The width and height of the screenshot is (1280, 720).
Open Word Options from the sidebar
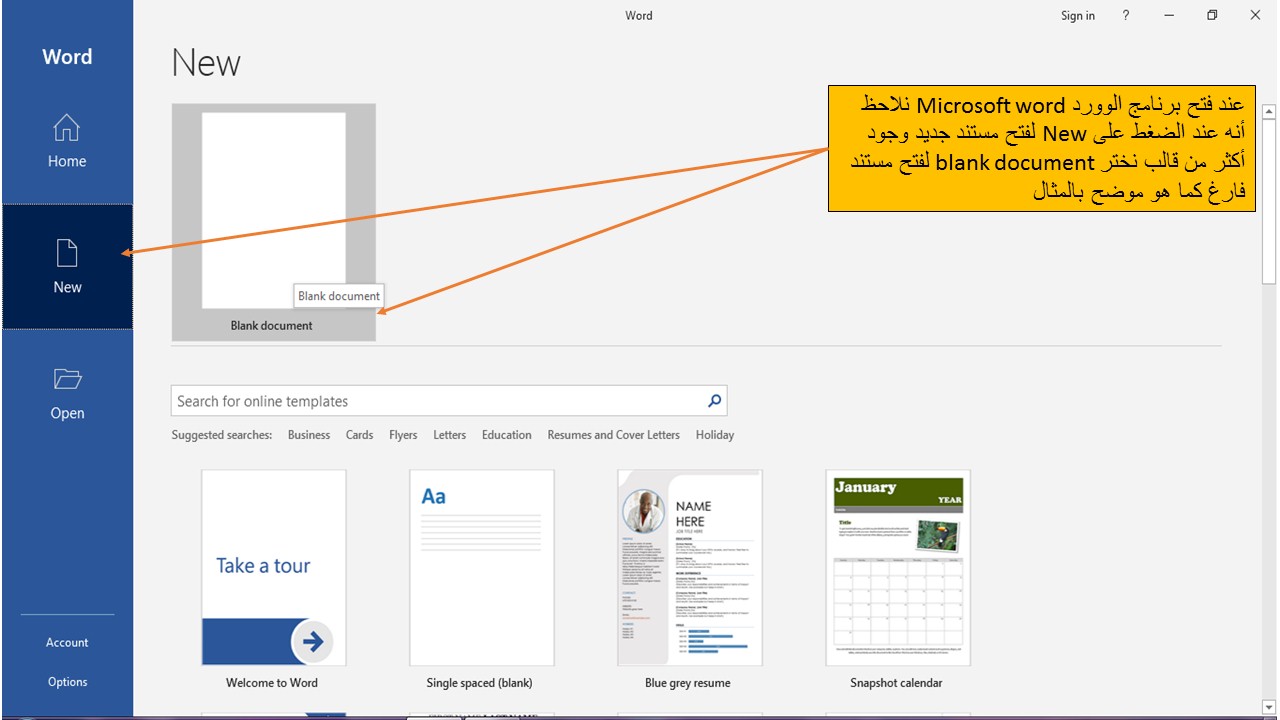(66, 681)
